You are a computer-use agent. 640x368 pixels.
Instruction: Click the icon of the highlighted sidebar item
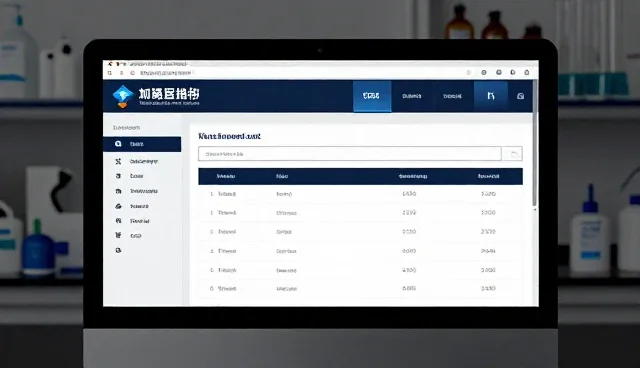[118, 144]
